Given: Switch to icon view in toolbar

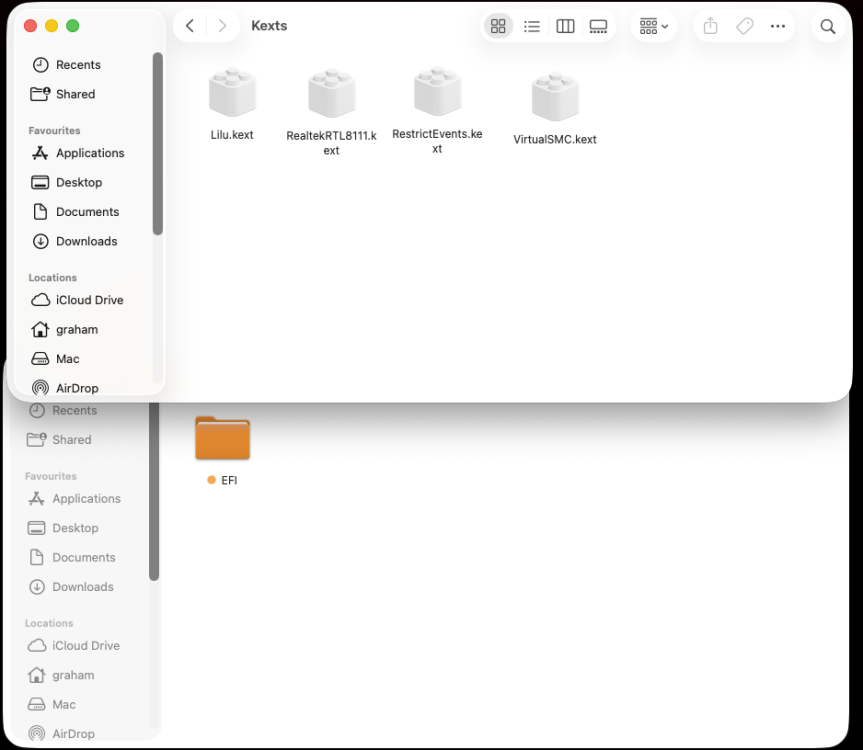Looking at the screenshot, I should (498, 26).
